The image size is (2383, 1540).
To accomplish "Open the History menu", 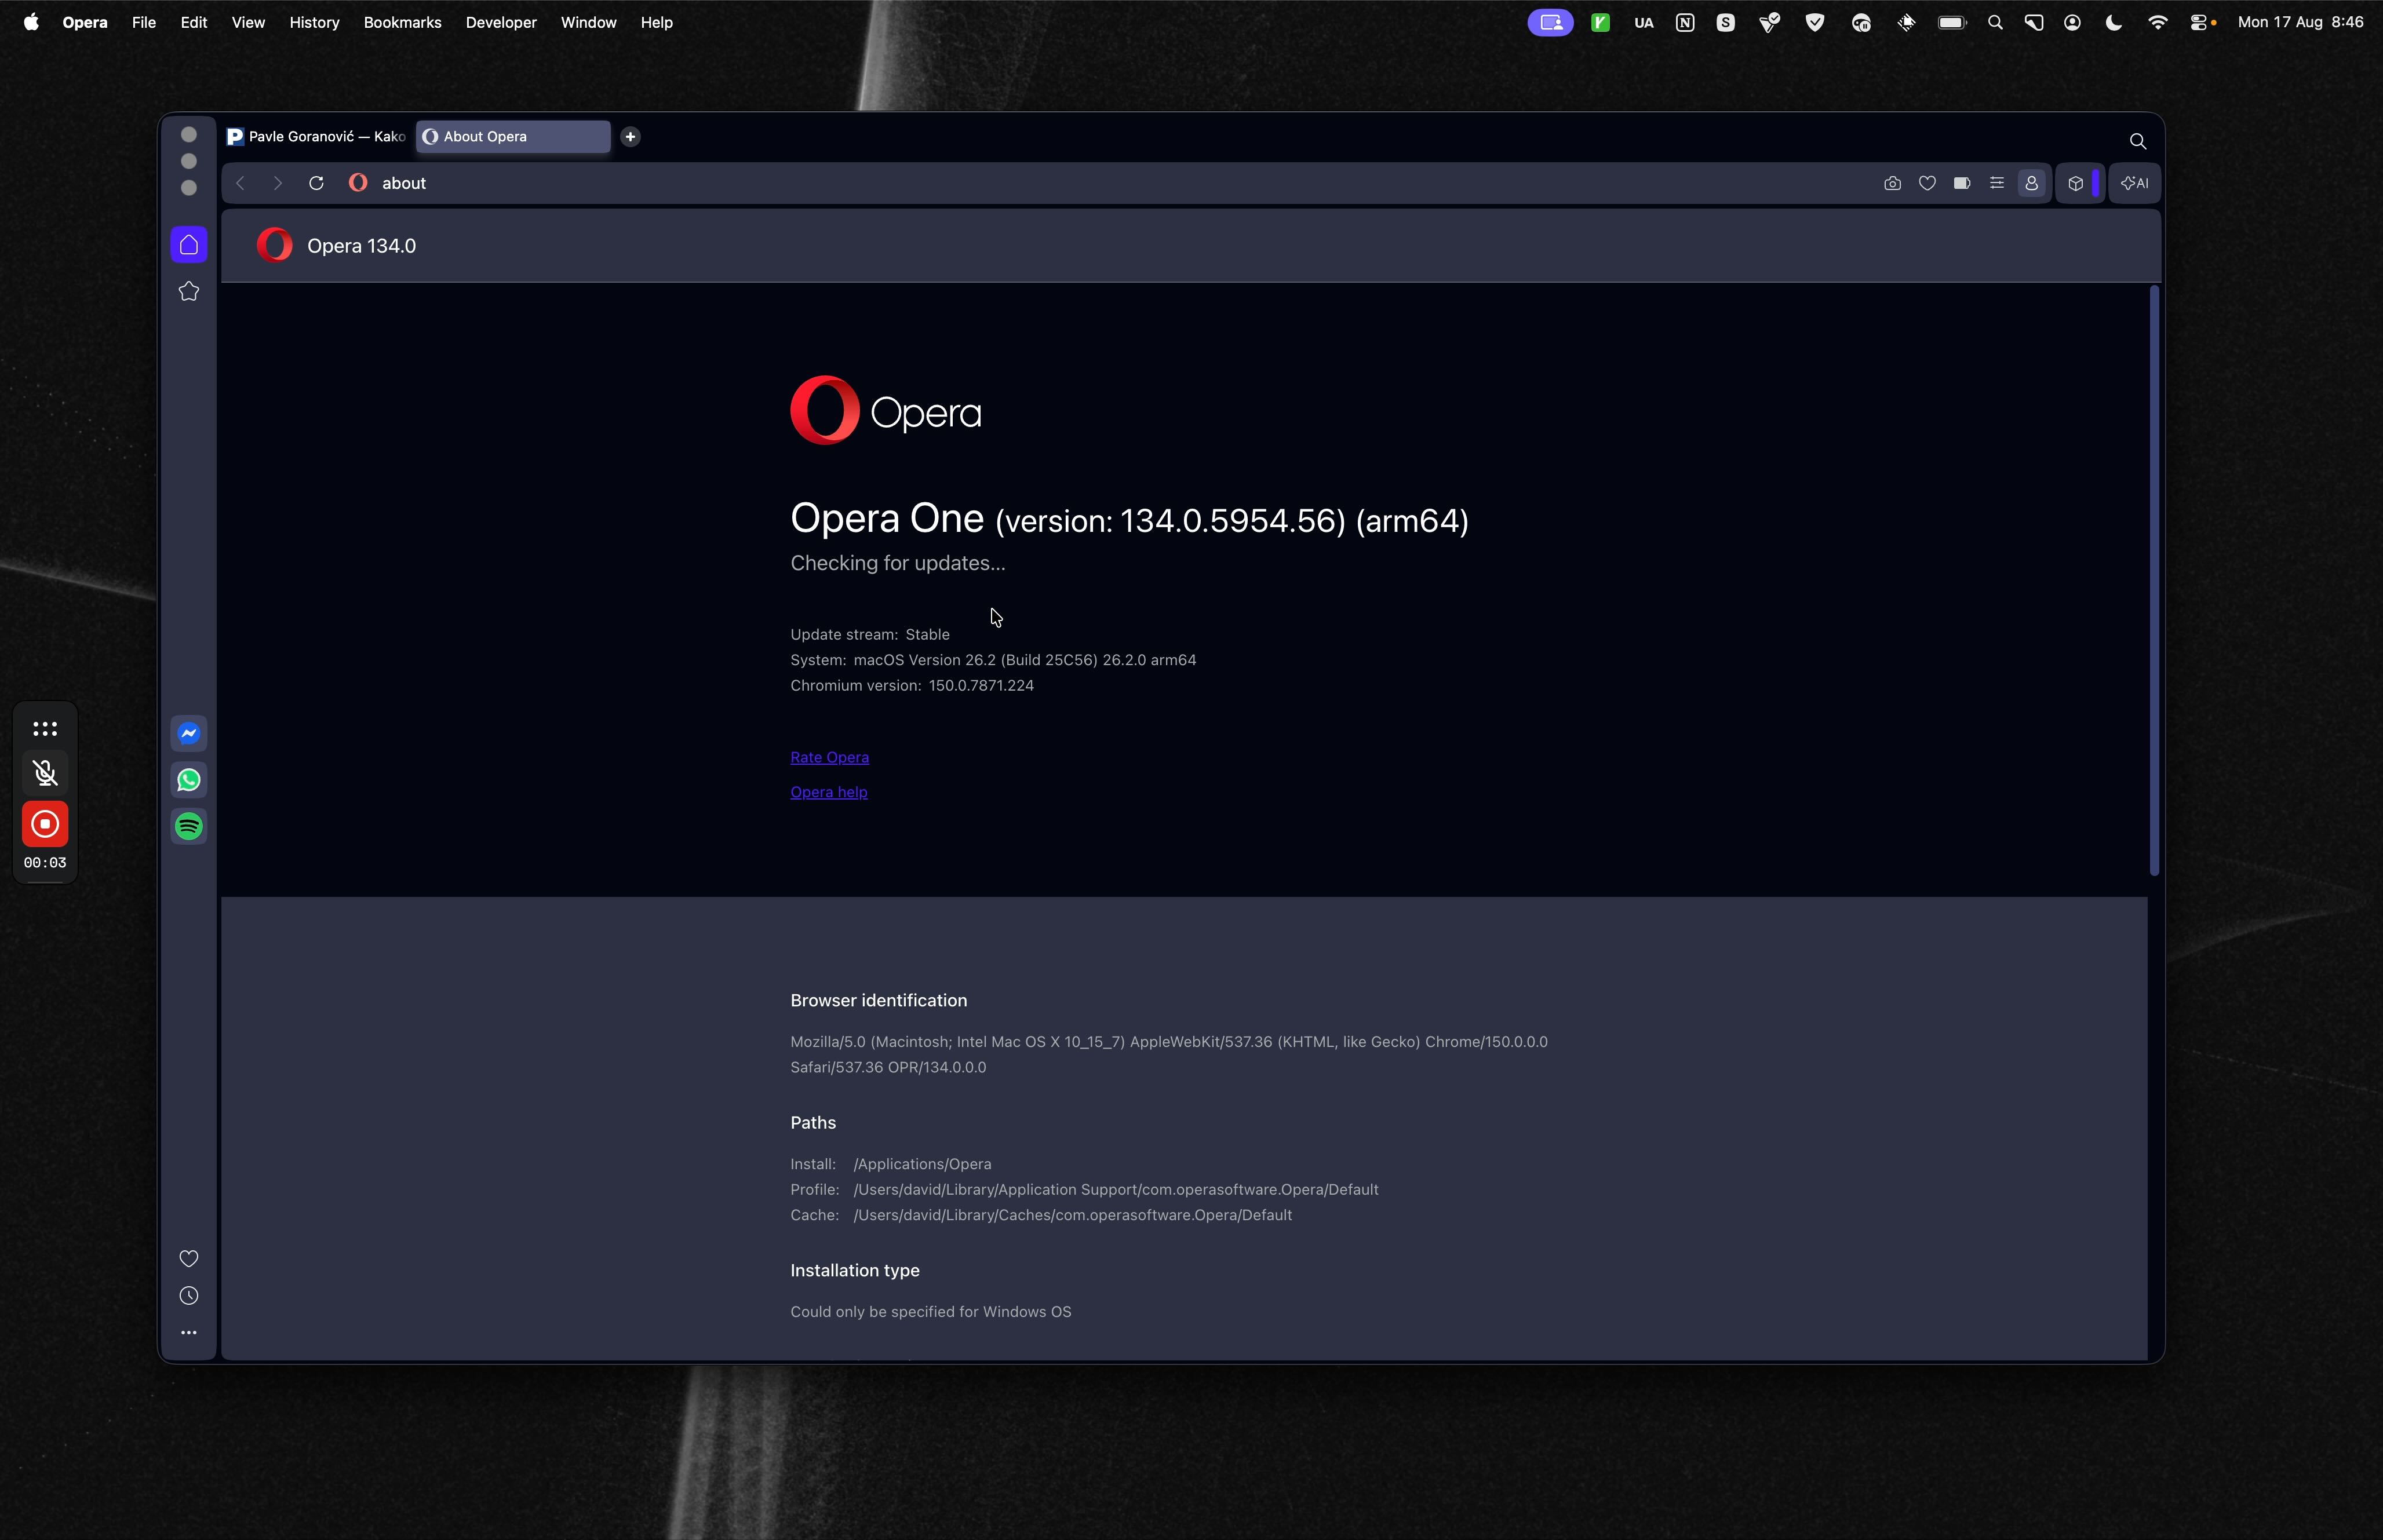I will click(x=314, y=22).
